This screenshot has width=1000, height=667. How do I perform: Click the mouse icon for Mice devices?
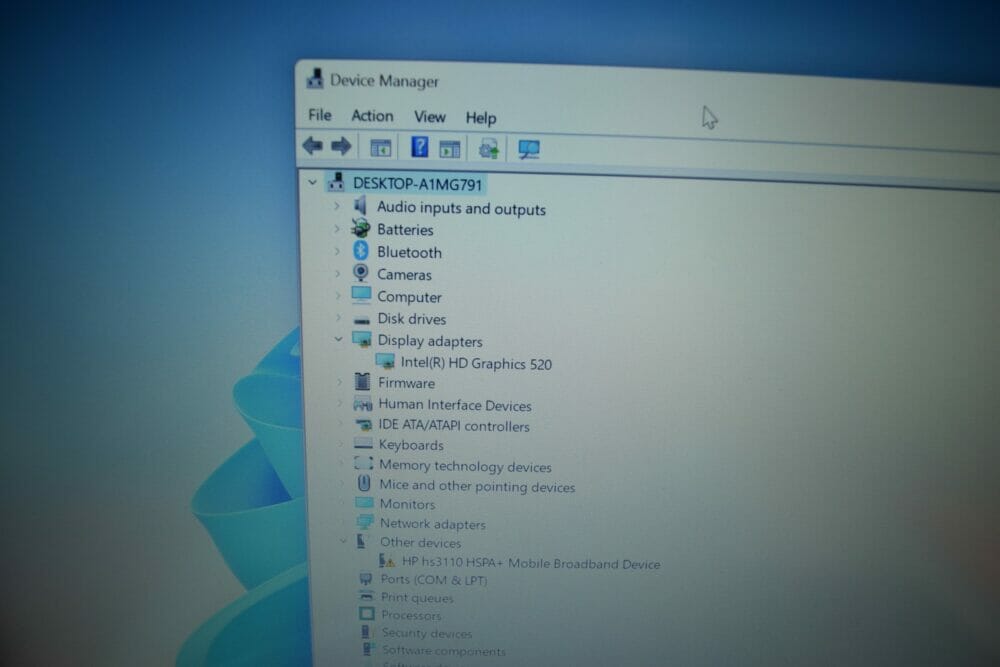(x=364, y=483)
